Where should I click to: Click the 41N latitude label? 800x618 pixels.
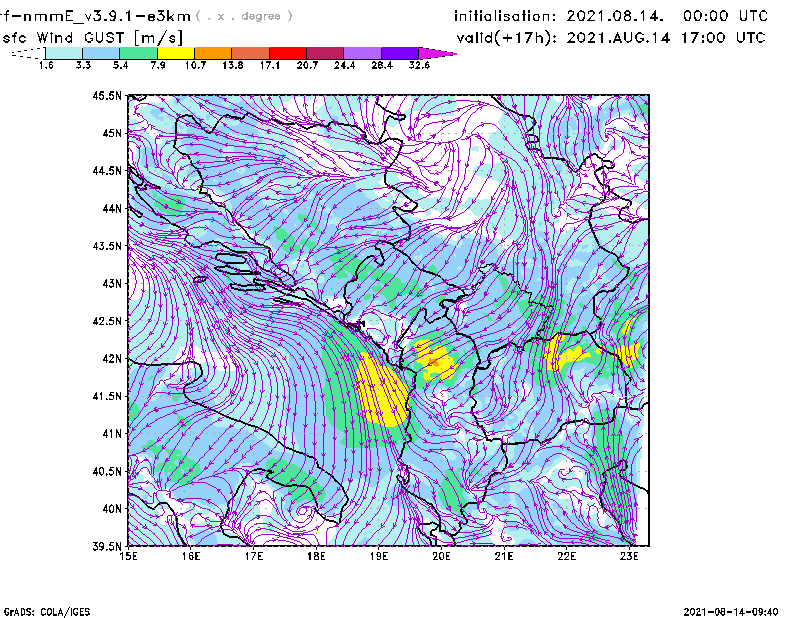(112, 433)
